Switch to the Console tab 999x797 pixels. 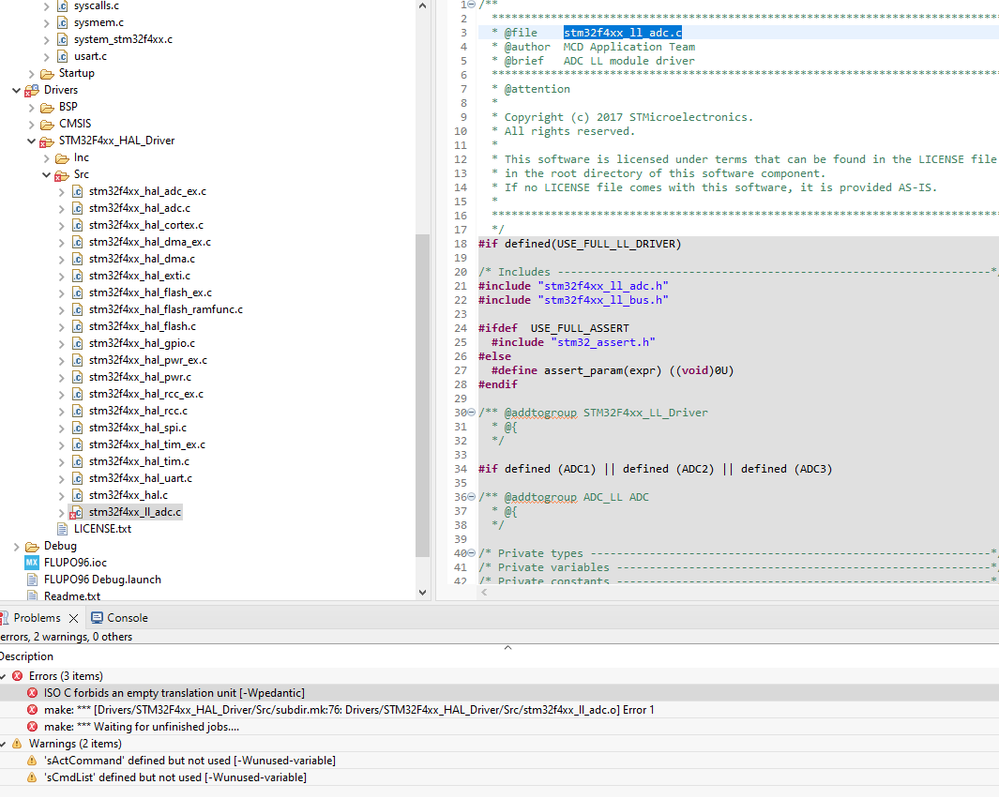(x=127, y=617)
